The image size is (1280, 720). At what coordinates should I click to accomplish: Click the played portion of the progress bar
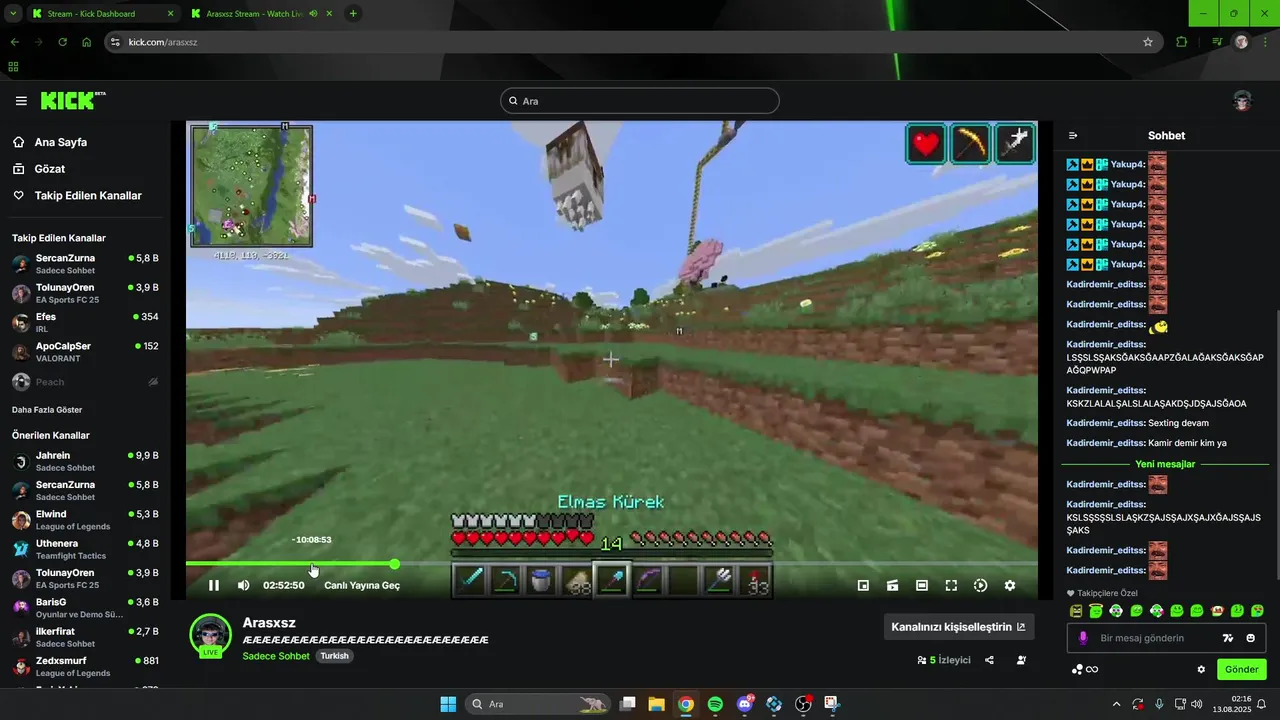288,564
